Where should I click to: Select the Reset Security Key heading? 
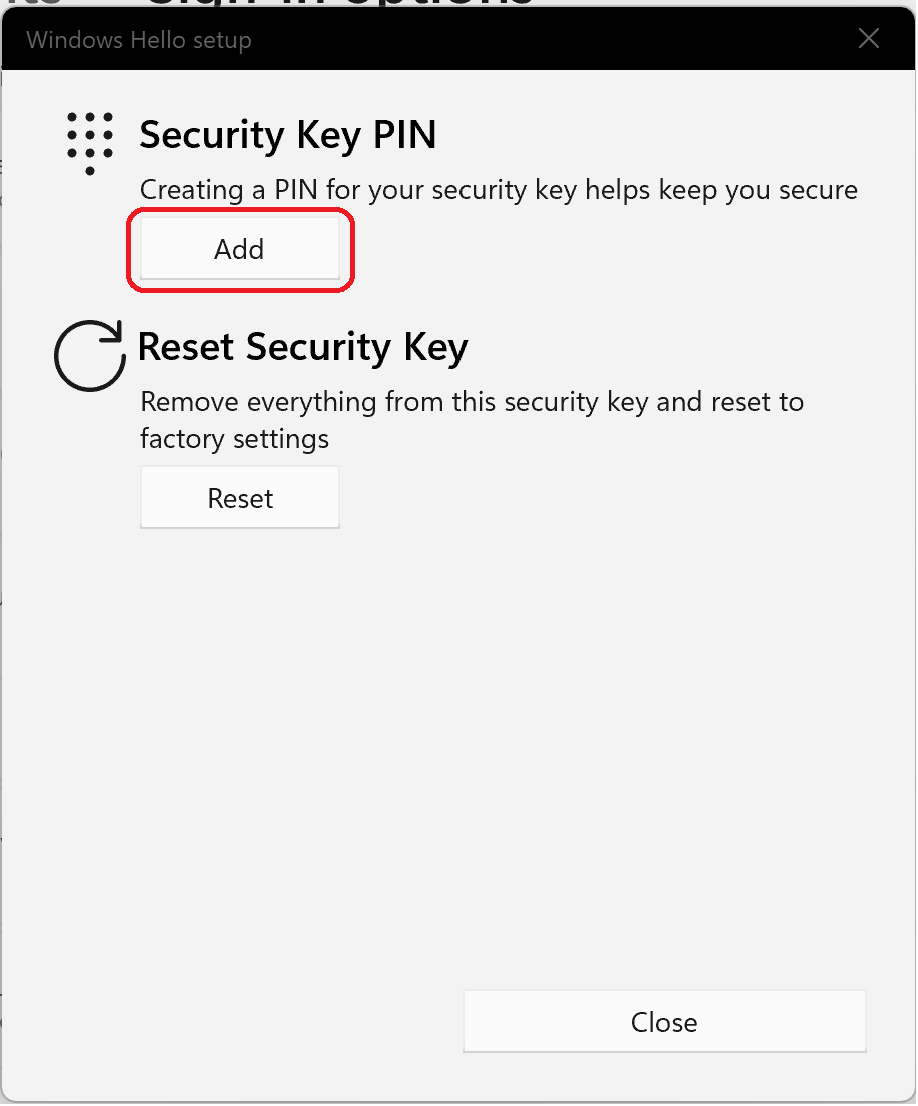coord(303,347)
